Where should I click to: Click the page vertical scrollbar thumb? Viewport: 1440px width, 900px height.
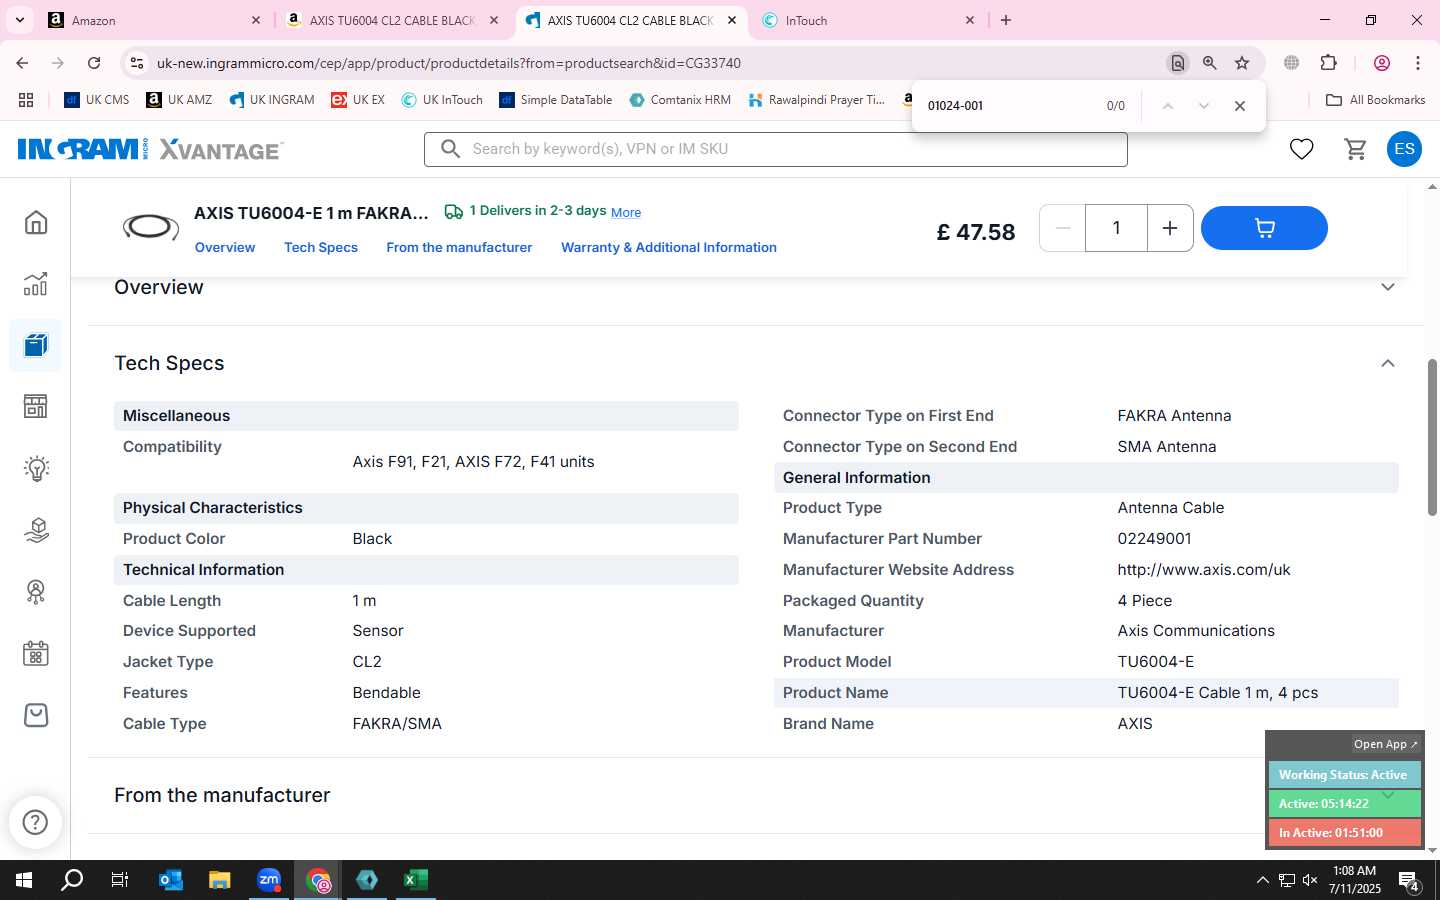(x=1432, y=437)
